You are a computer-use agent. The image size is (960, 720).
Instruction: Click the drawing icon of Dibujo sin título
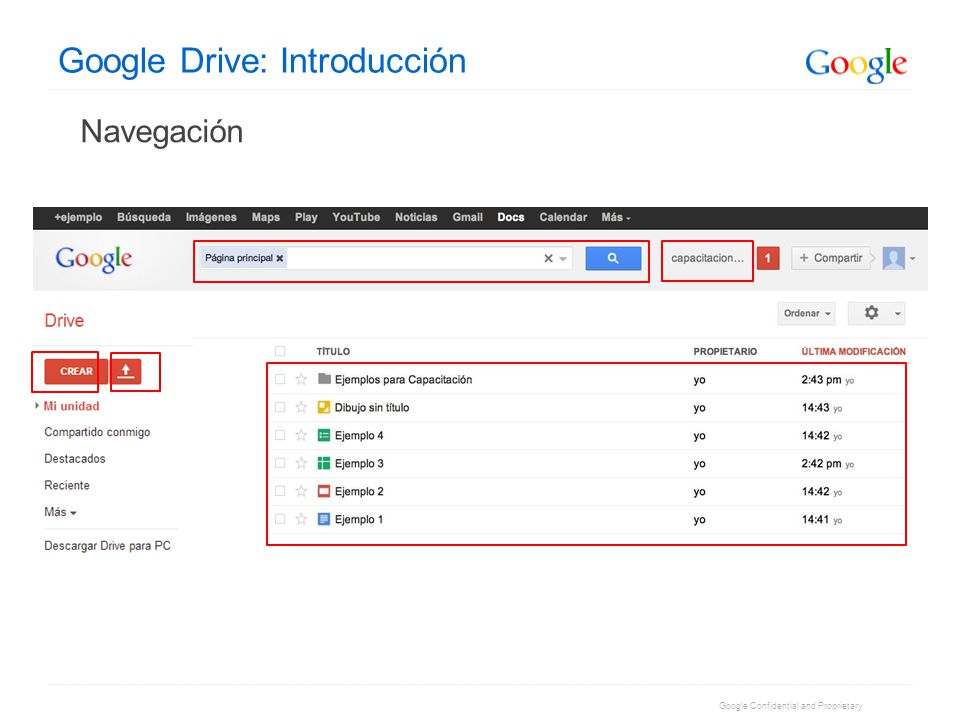[x=324, y=407]
